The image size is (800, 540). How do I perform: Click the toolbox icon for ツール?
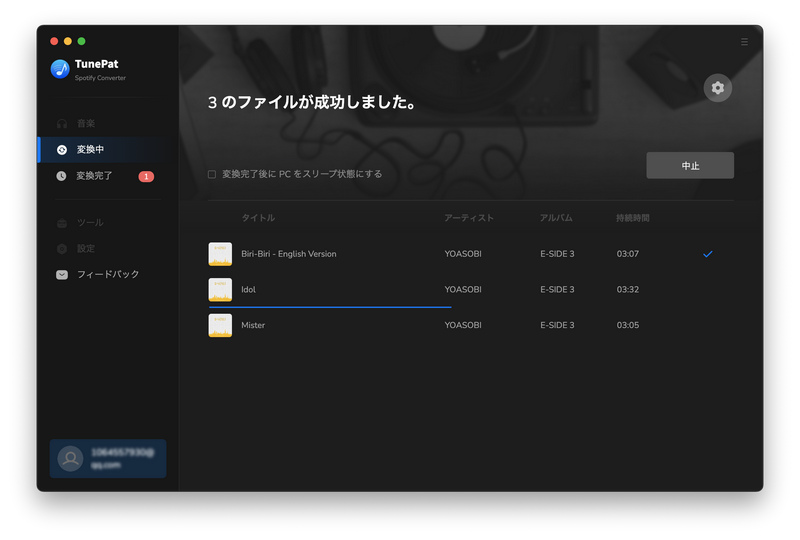coord(62,223)
